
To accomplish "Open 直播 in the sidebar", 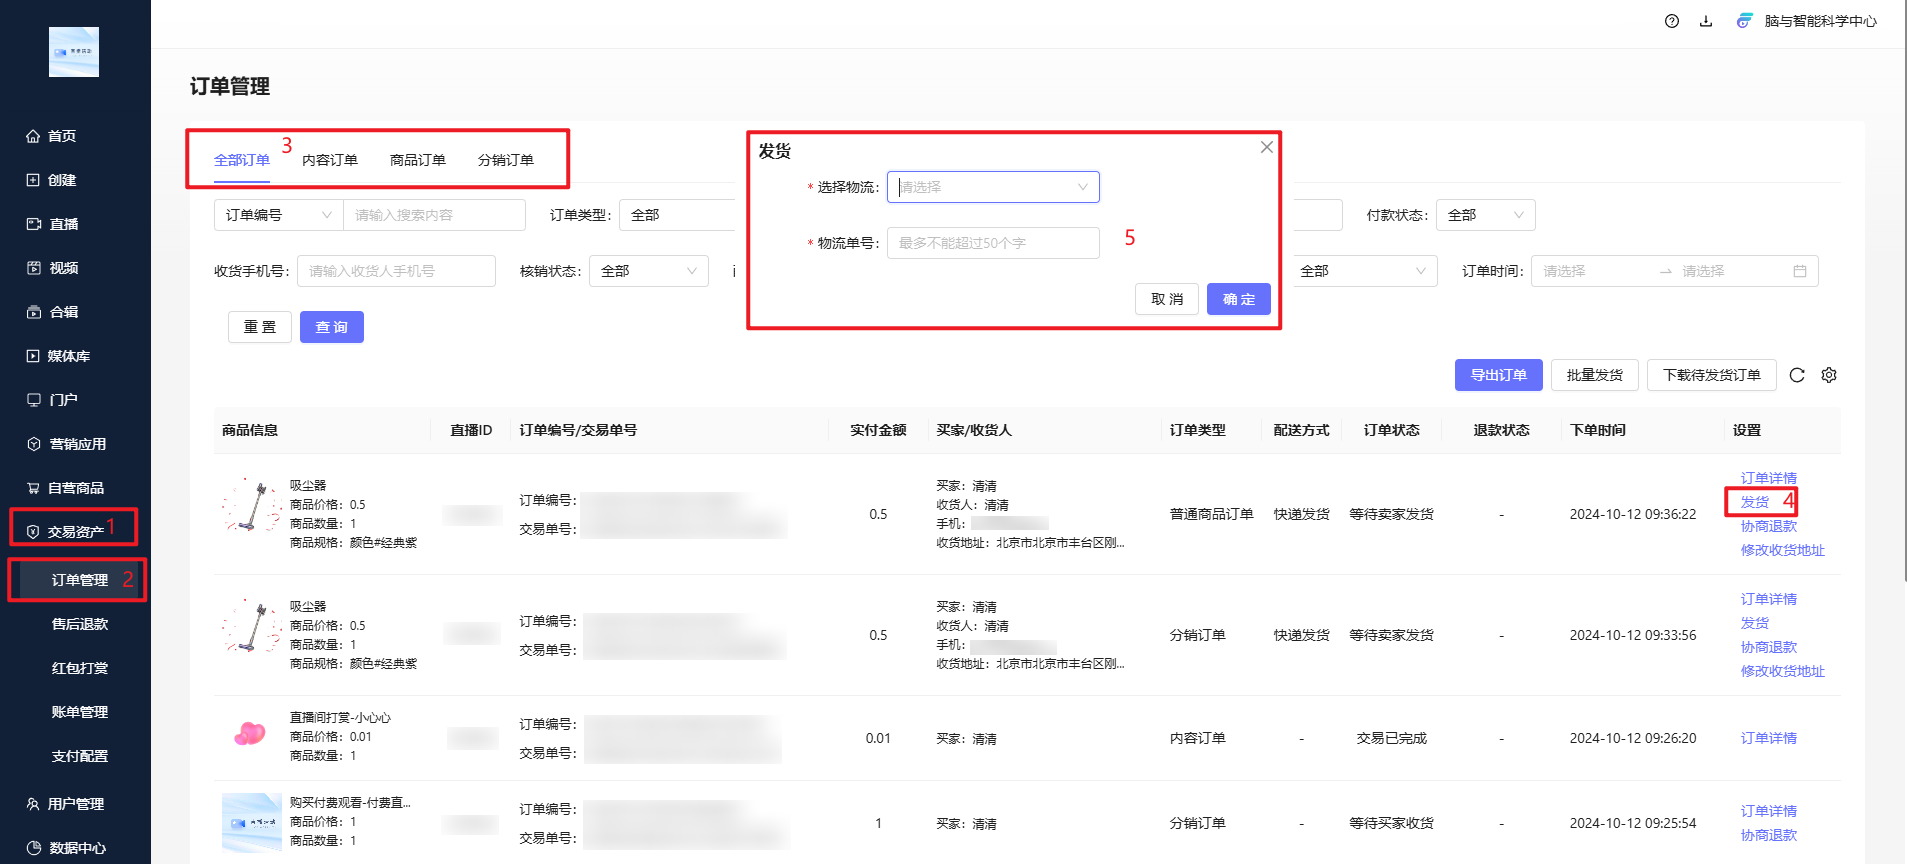I will [63, 224].
